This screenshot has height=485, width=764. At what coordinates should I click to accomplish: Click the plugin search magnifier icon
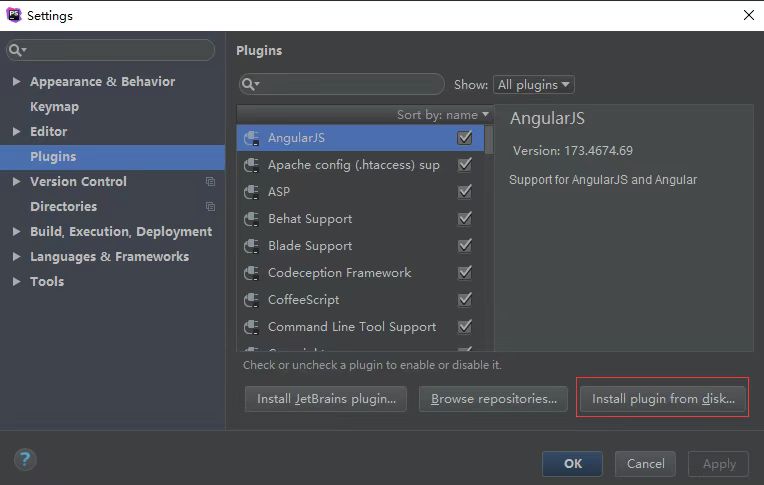tap(251, 85)
